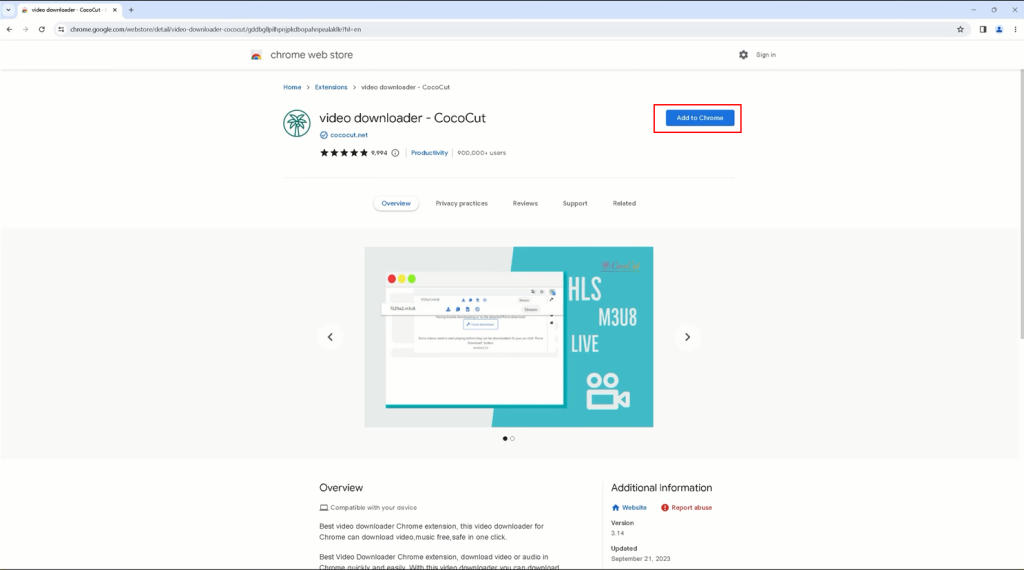Viewport: 1024px width, 570px height.
Task: Bookmark this page with the star icon
Action: coord(960,29)
